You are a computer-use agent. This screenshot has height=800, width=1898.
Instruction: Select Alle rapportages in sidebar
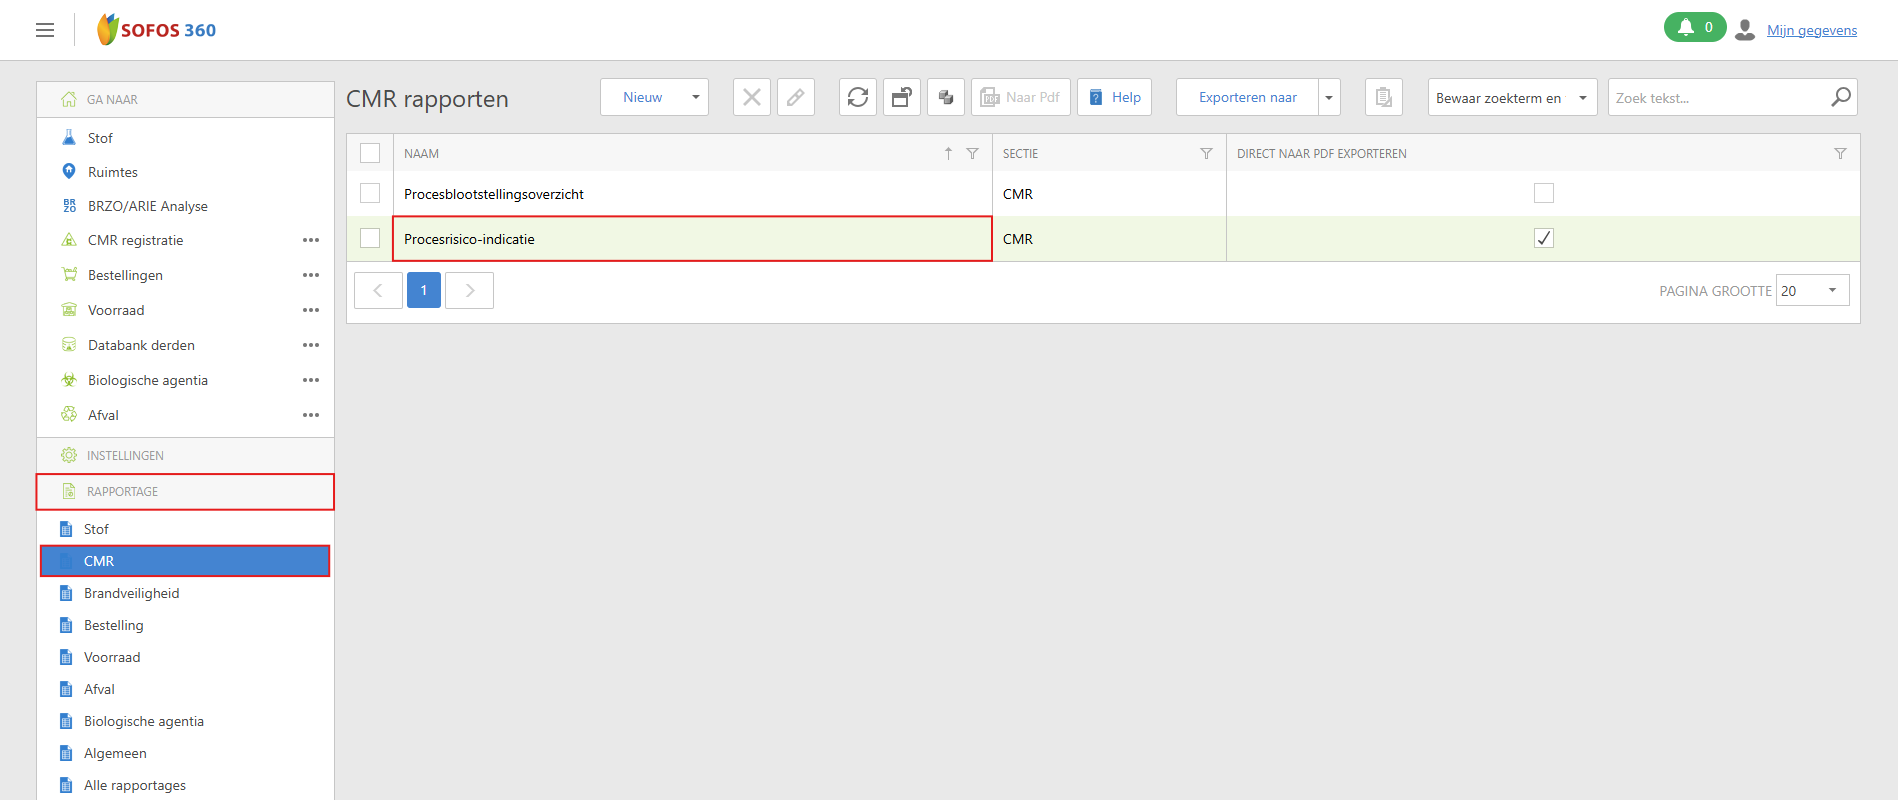point(135,785)
